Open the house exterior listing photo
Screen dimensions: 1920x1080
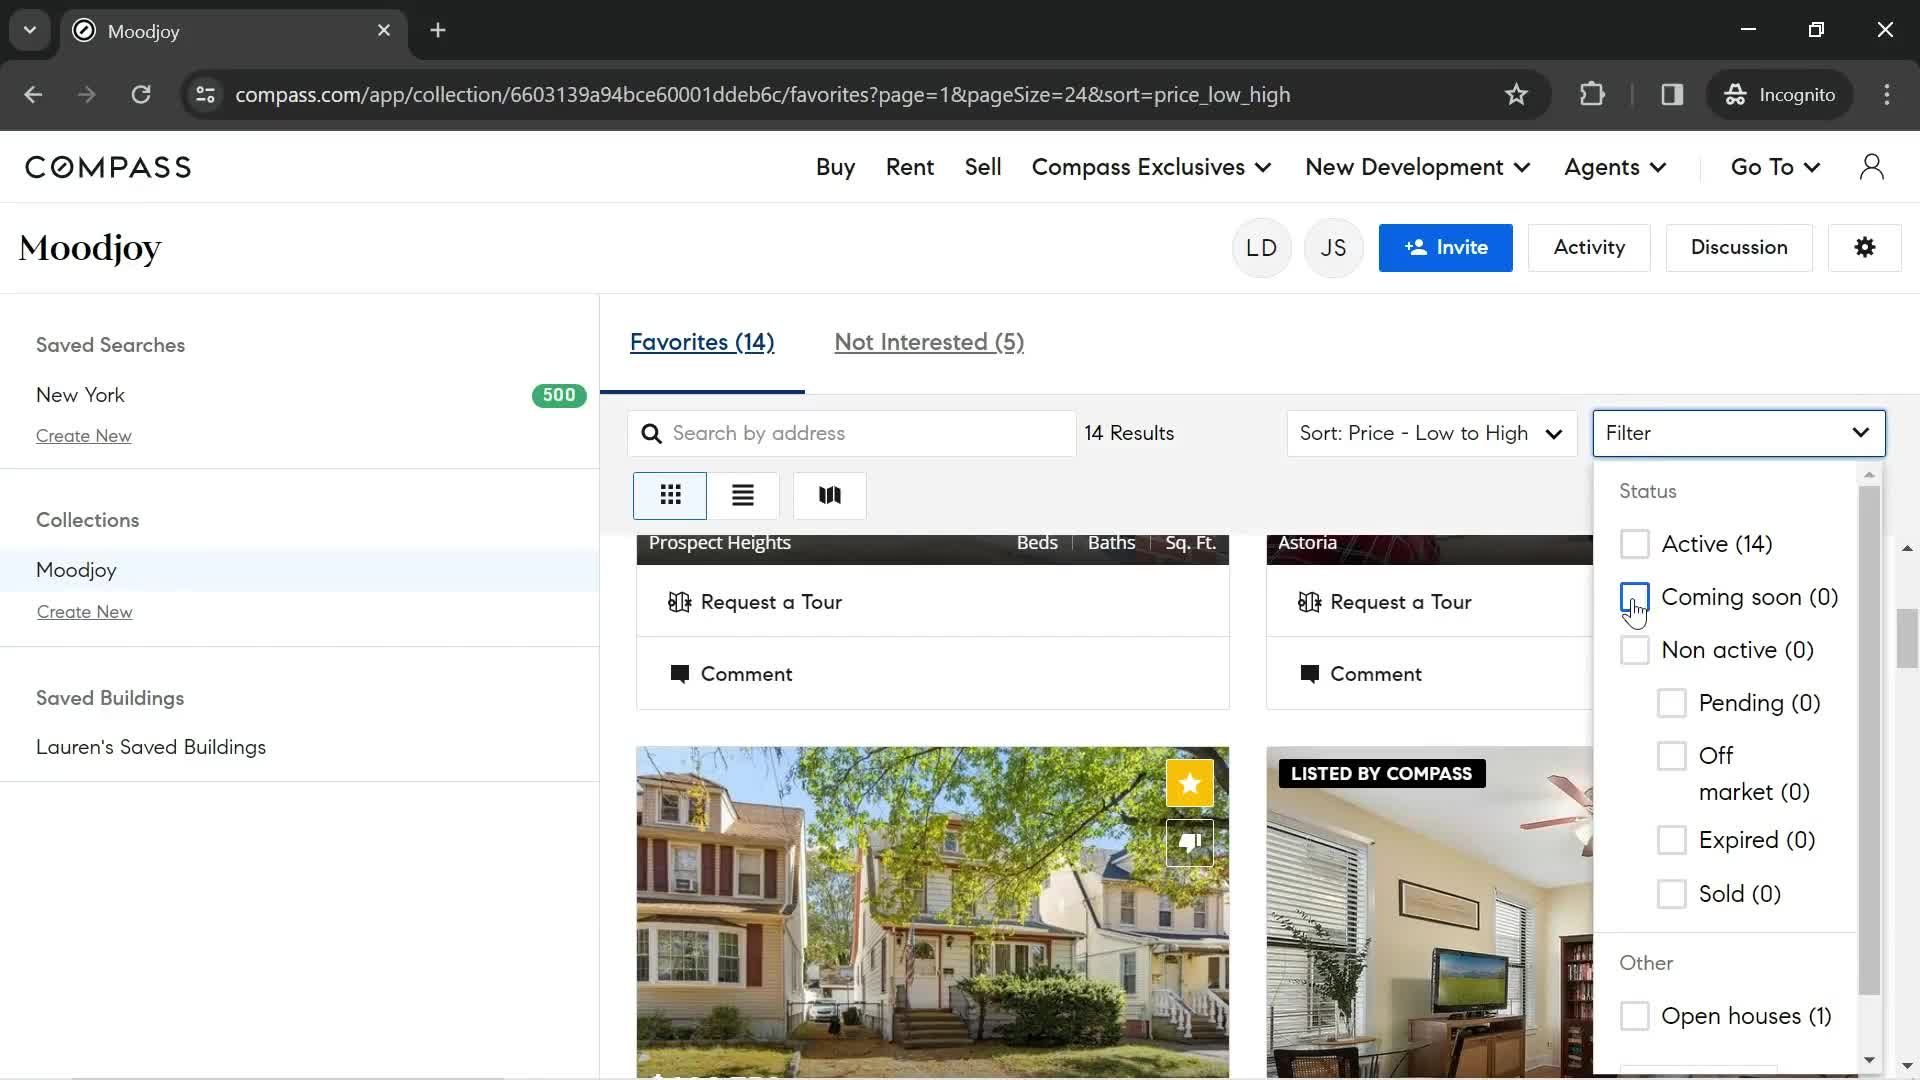(932, 912)
